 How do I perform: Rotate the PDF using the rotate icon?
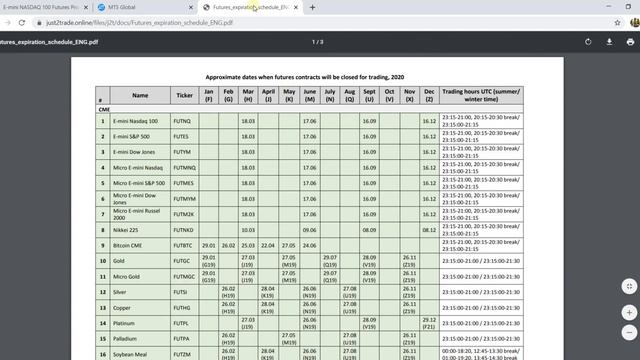pyautogui.click(x=588, y=42)
